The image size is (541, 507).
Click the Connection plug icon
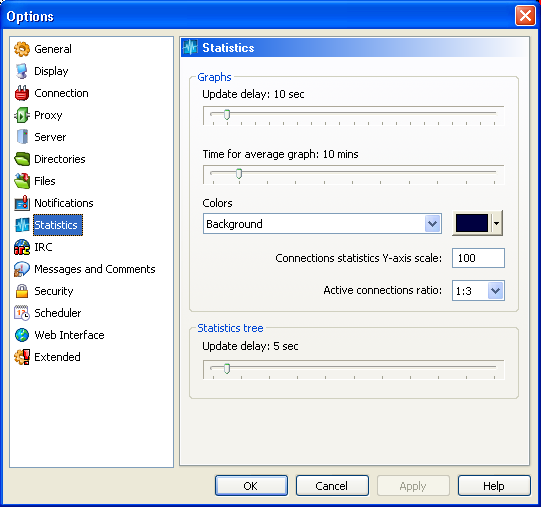pyautogui.click(x=22, y=93)
